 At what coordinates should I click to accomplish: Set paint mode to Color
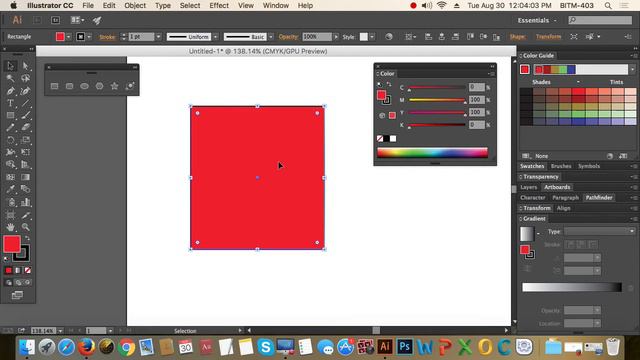pos(9,270)
